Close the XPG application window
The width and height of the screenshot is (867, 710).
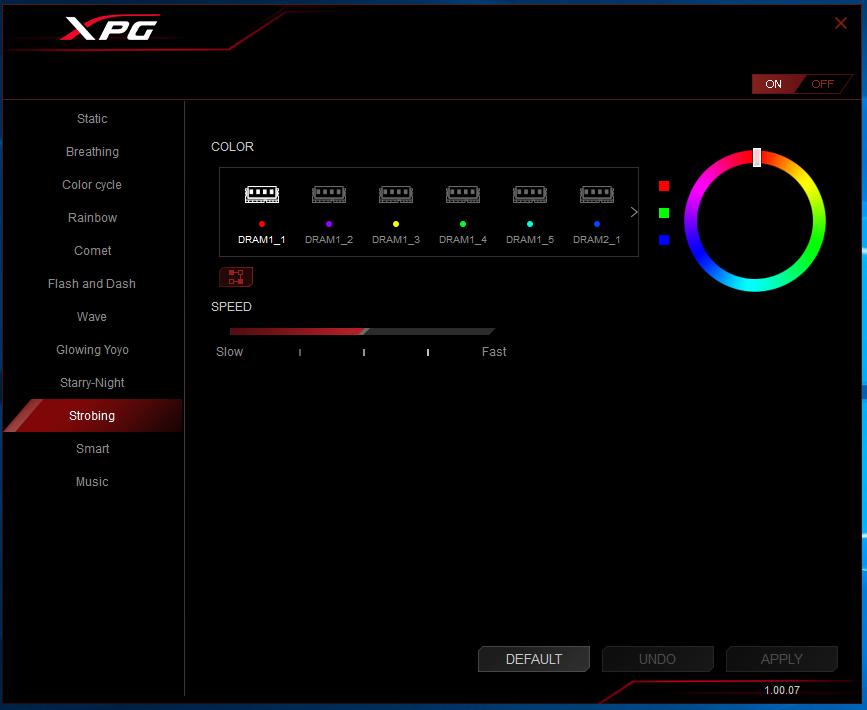(840, 23)
